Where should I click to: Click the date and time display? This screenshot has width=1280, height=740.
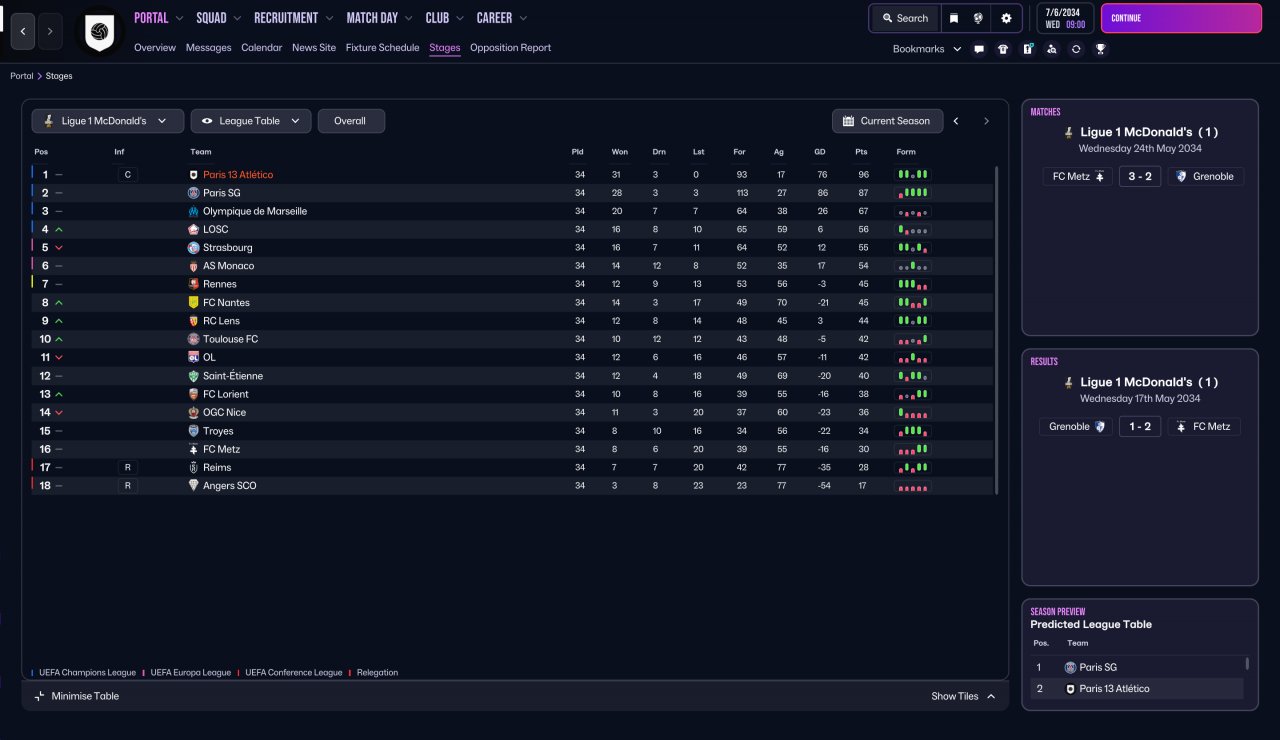(x=1066, y=18)
